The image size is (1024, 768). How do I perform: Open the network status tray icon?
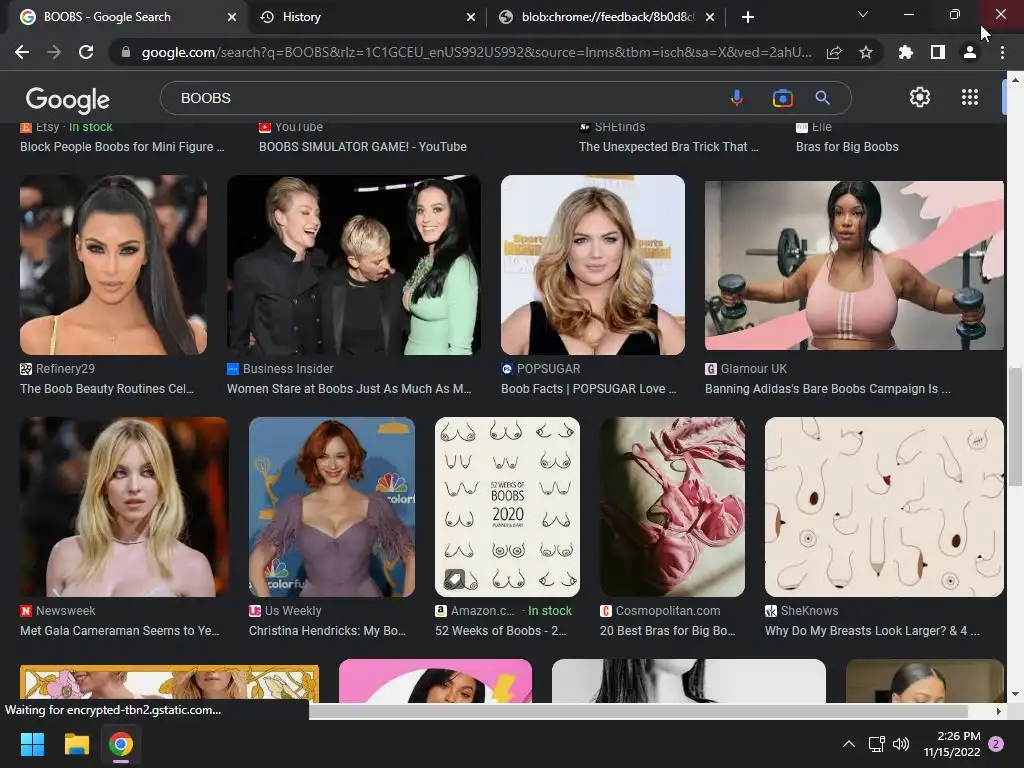pos(876,744)
